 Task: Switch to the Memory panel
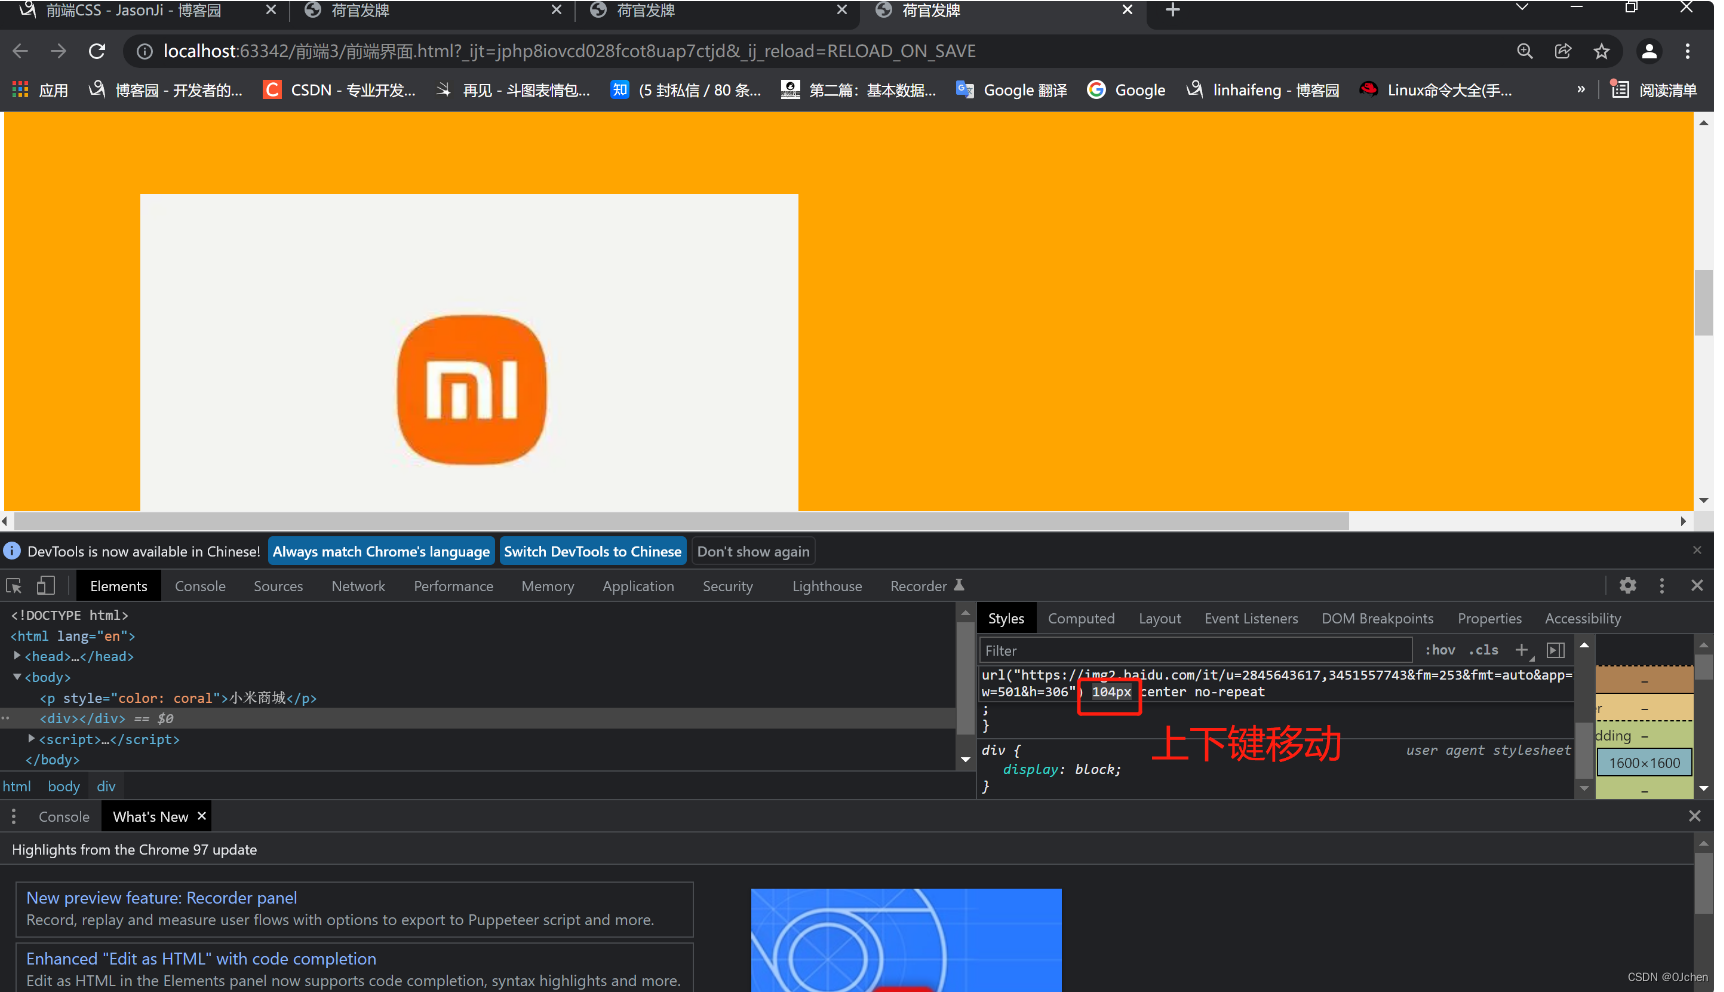pyautogui.click(x=547, y=586)
